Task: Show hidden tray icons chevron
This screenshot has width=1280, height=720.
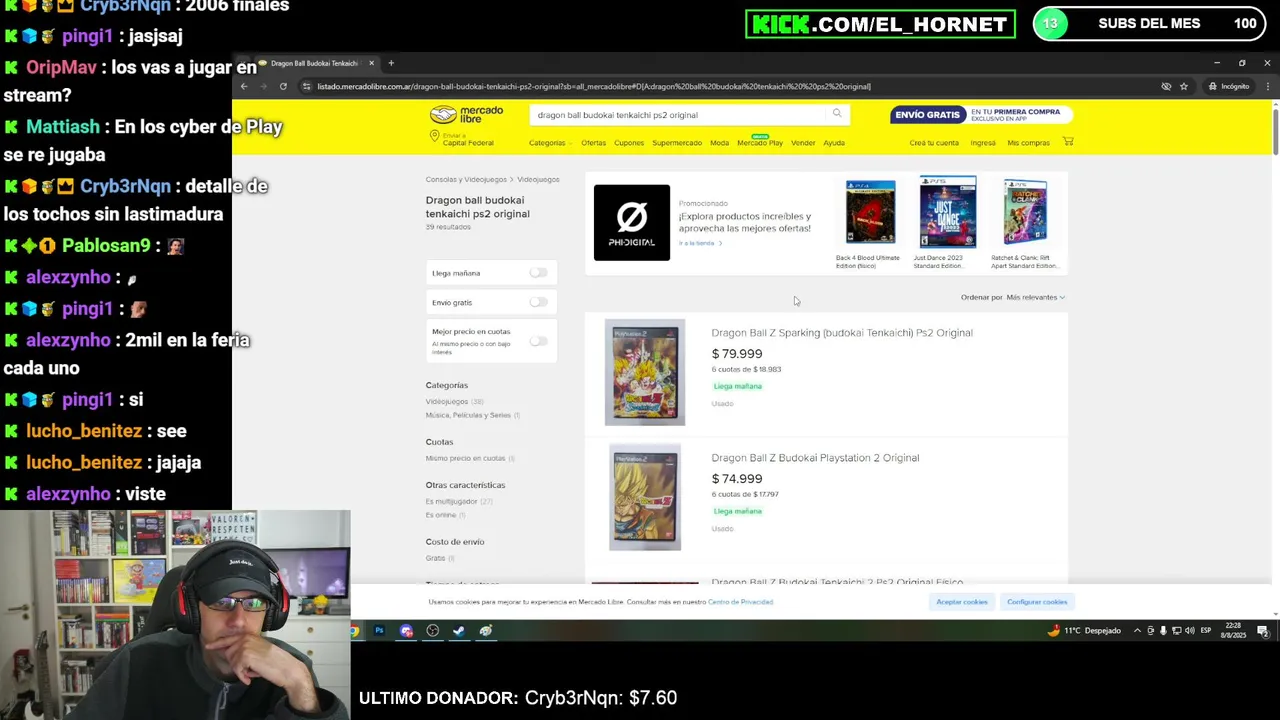Action: (x=1138, y=631)
